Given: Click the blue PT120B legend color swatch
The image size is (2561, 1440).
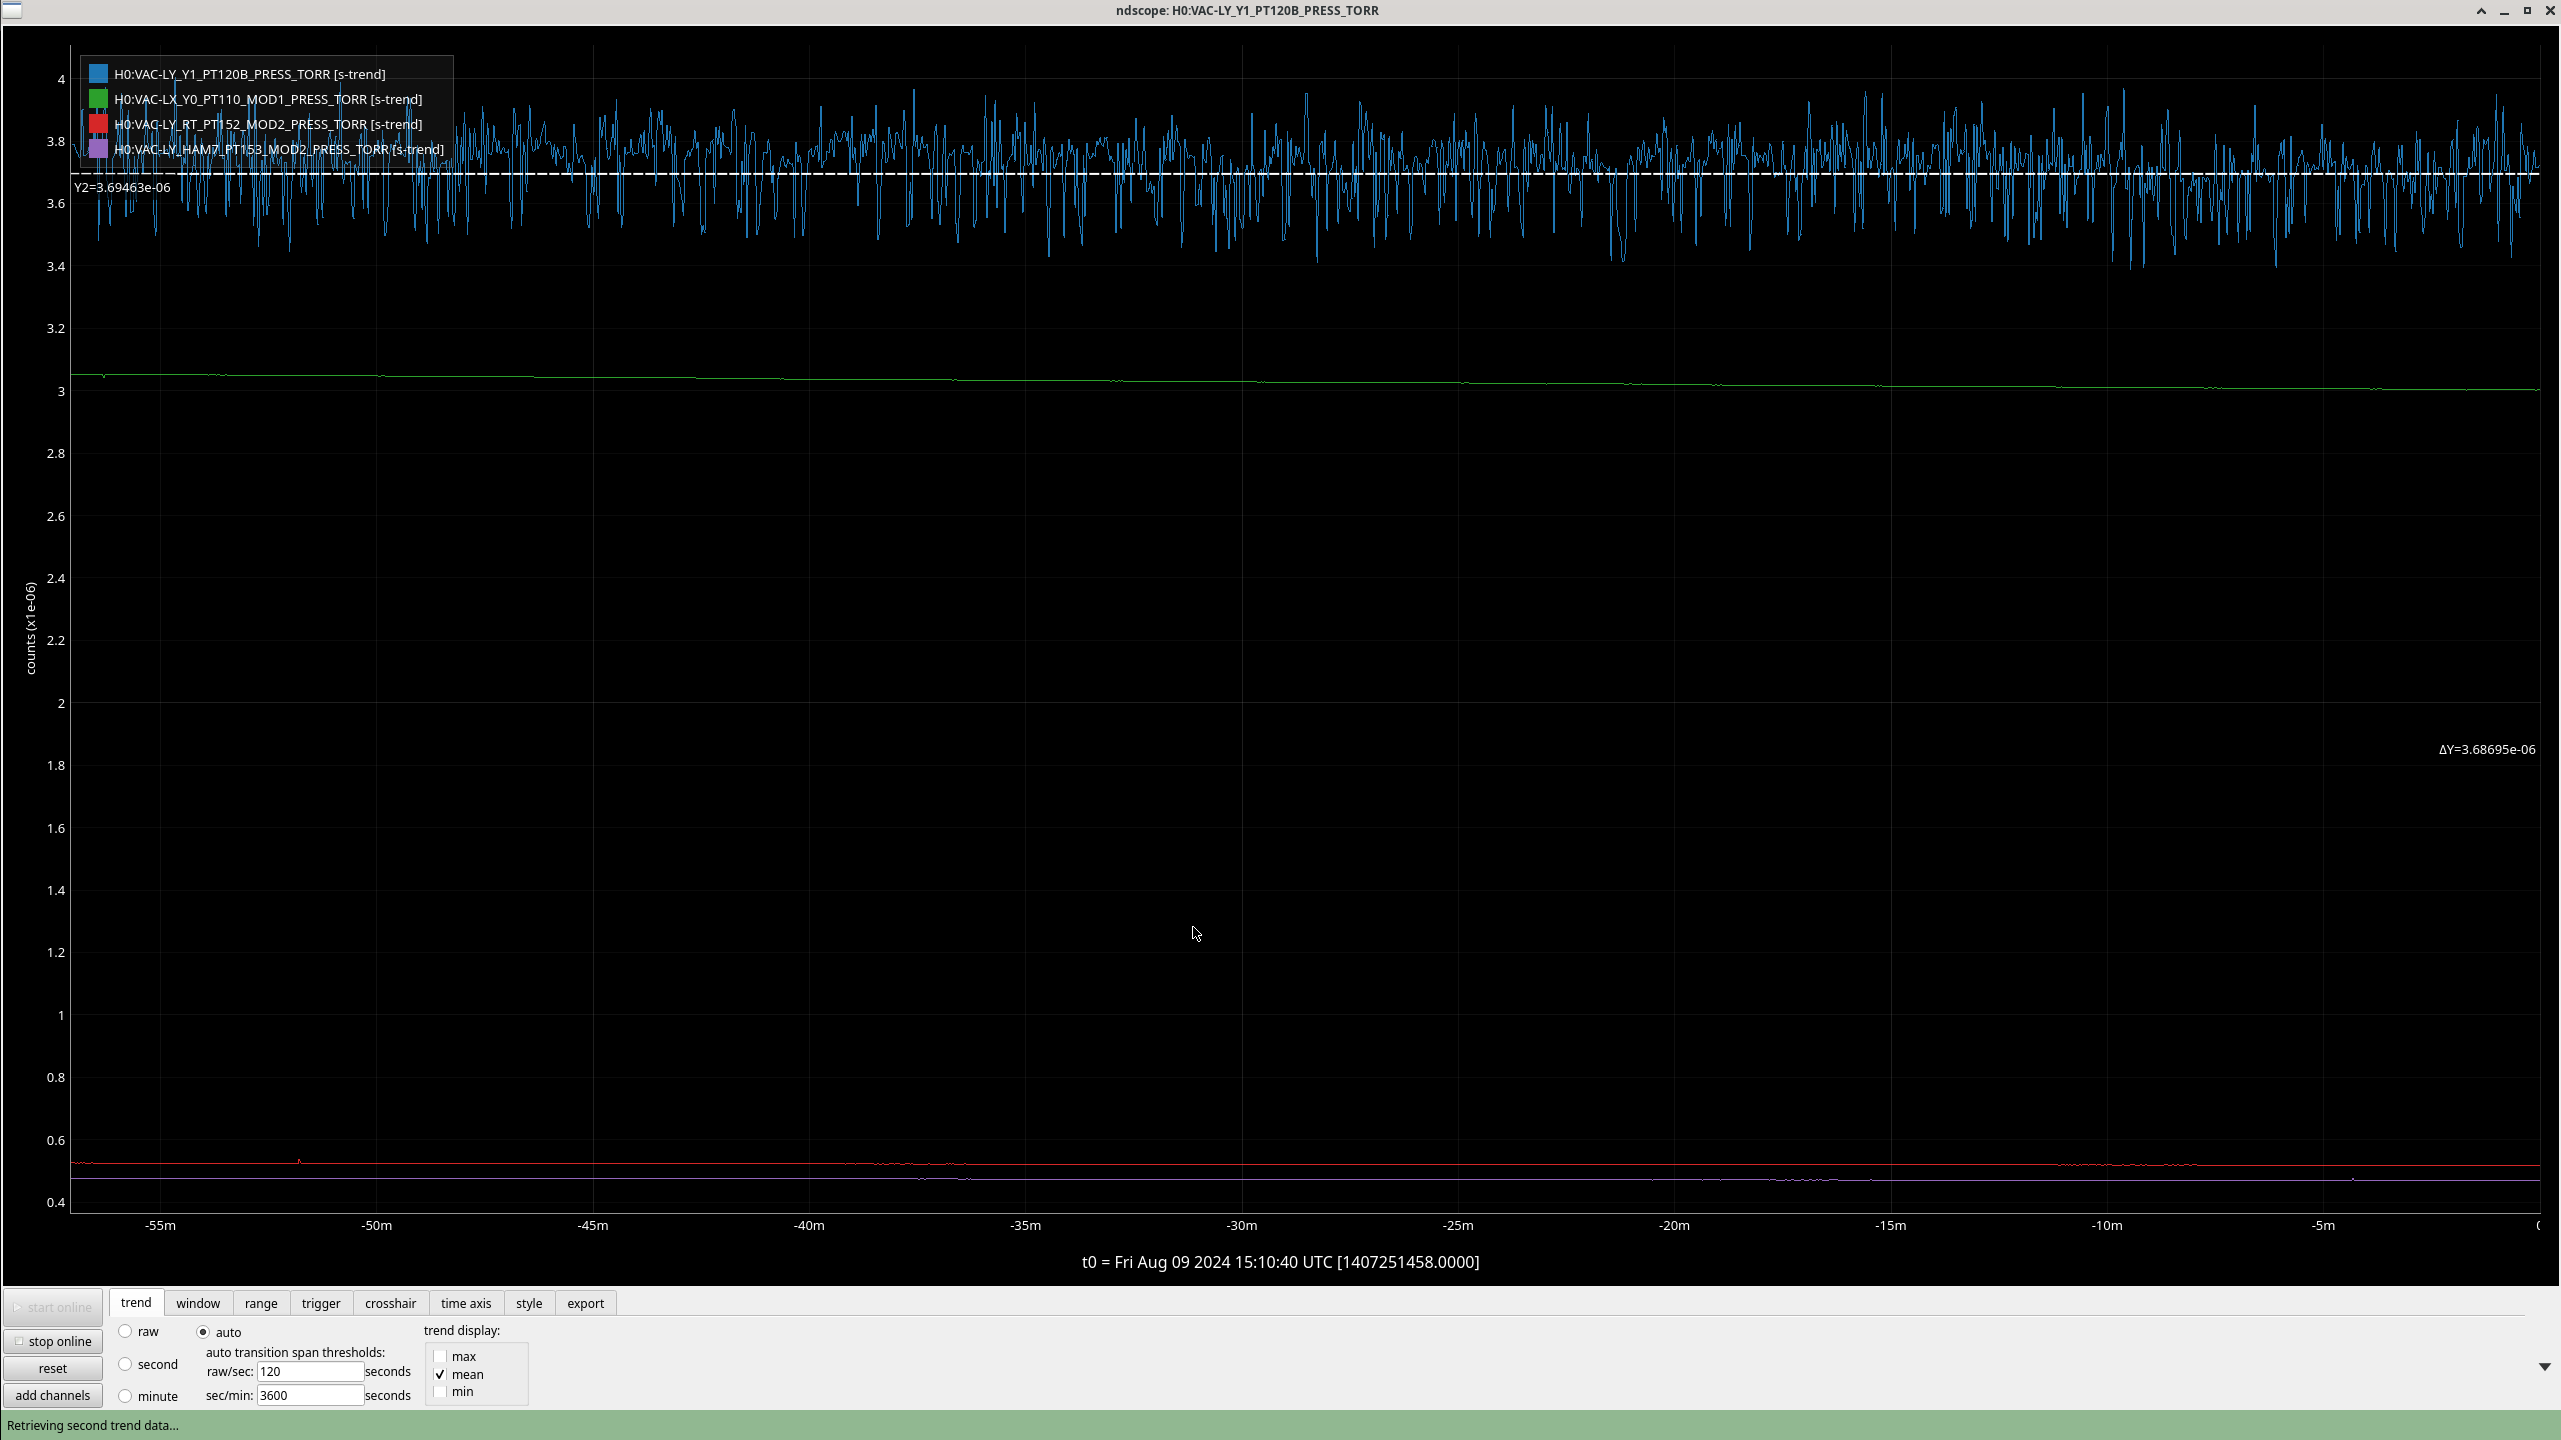Looking at the screenshot, I should (98, 74).
